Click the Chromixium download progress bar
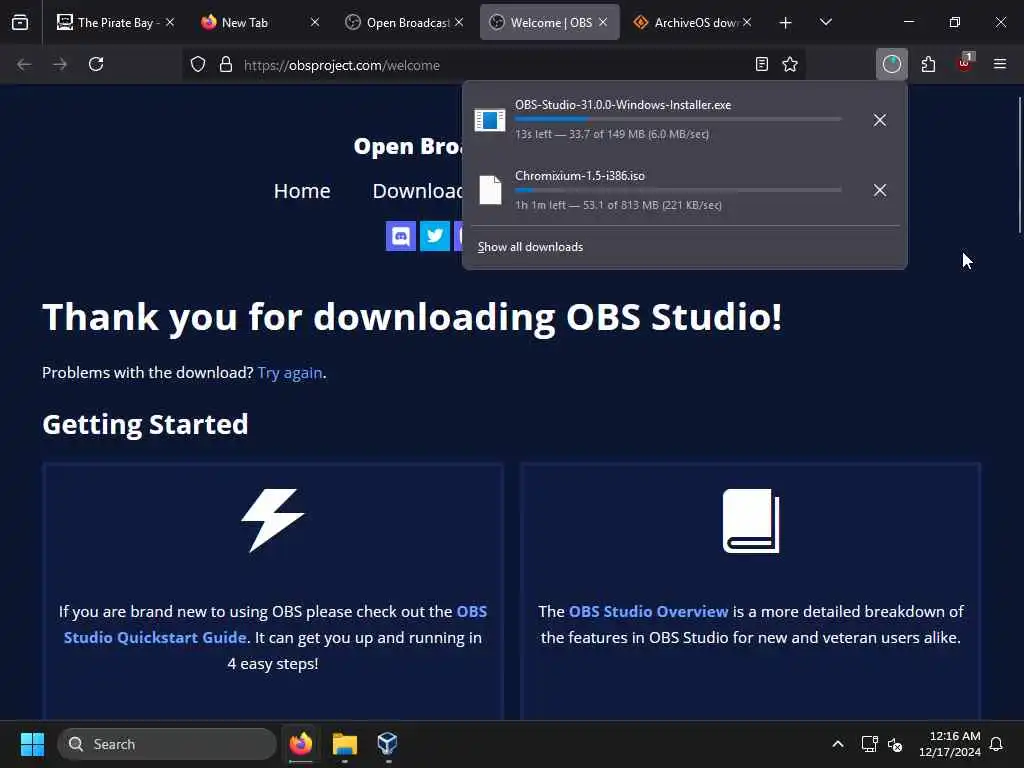The width and height of the screenshot is (1024, 768). click(x=678, y=190)
